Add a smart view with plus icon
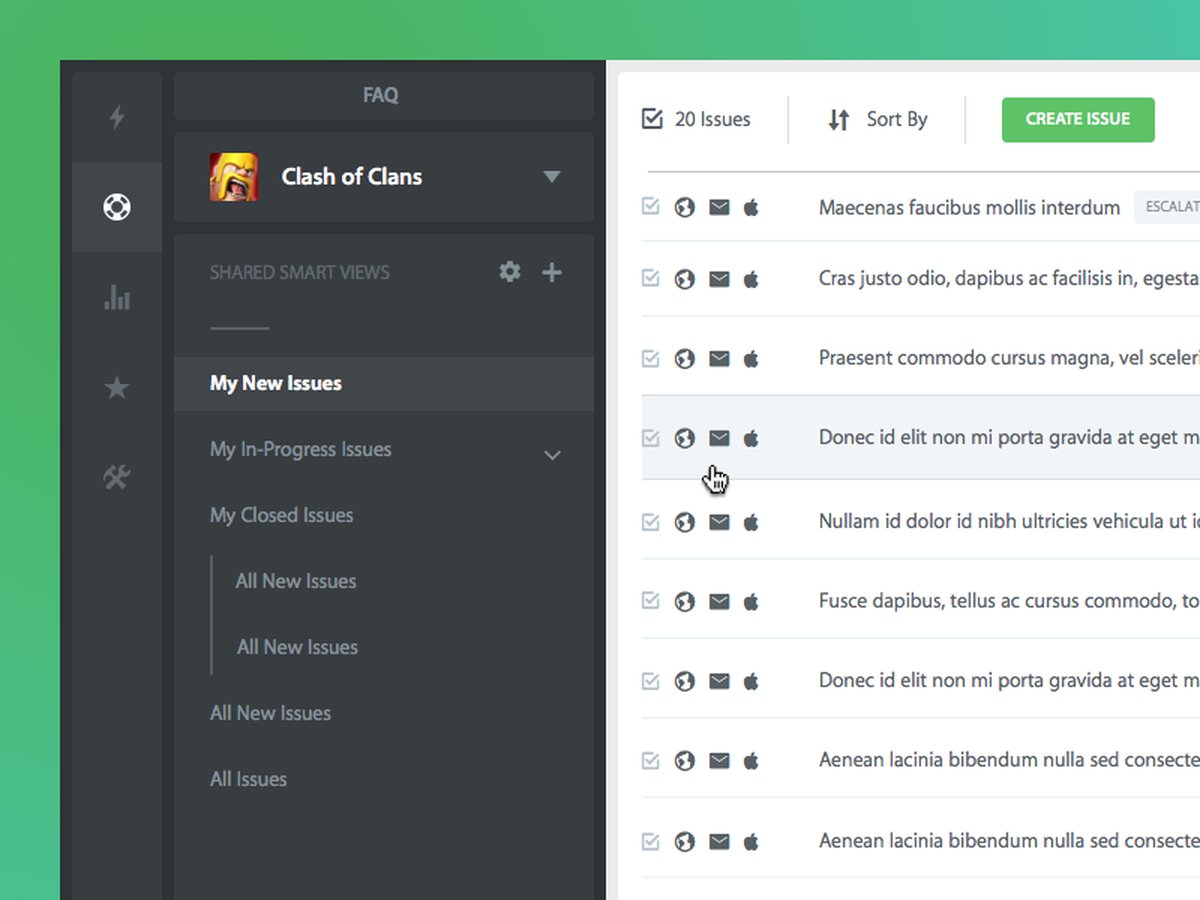 551,272
